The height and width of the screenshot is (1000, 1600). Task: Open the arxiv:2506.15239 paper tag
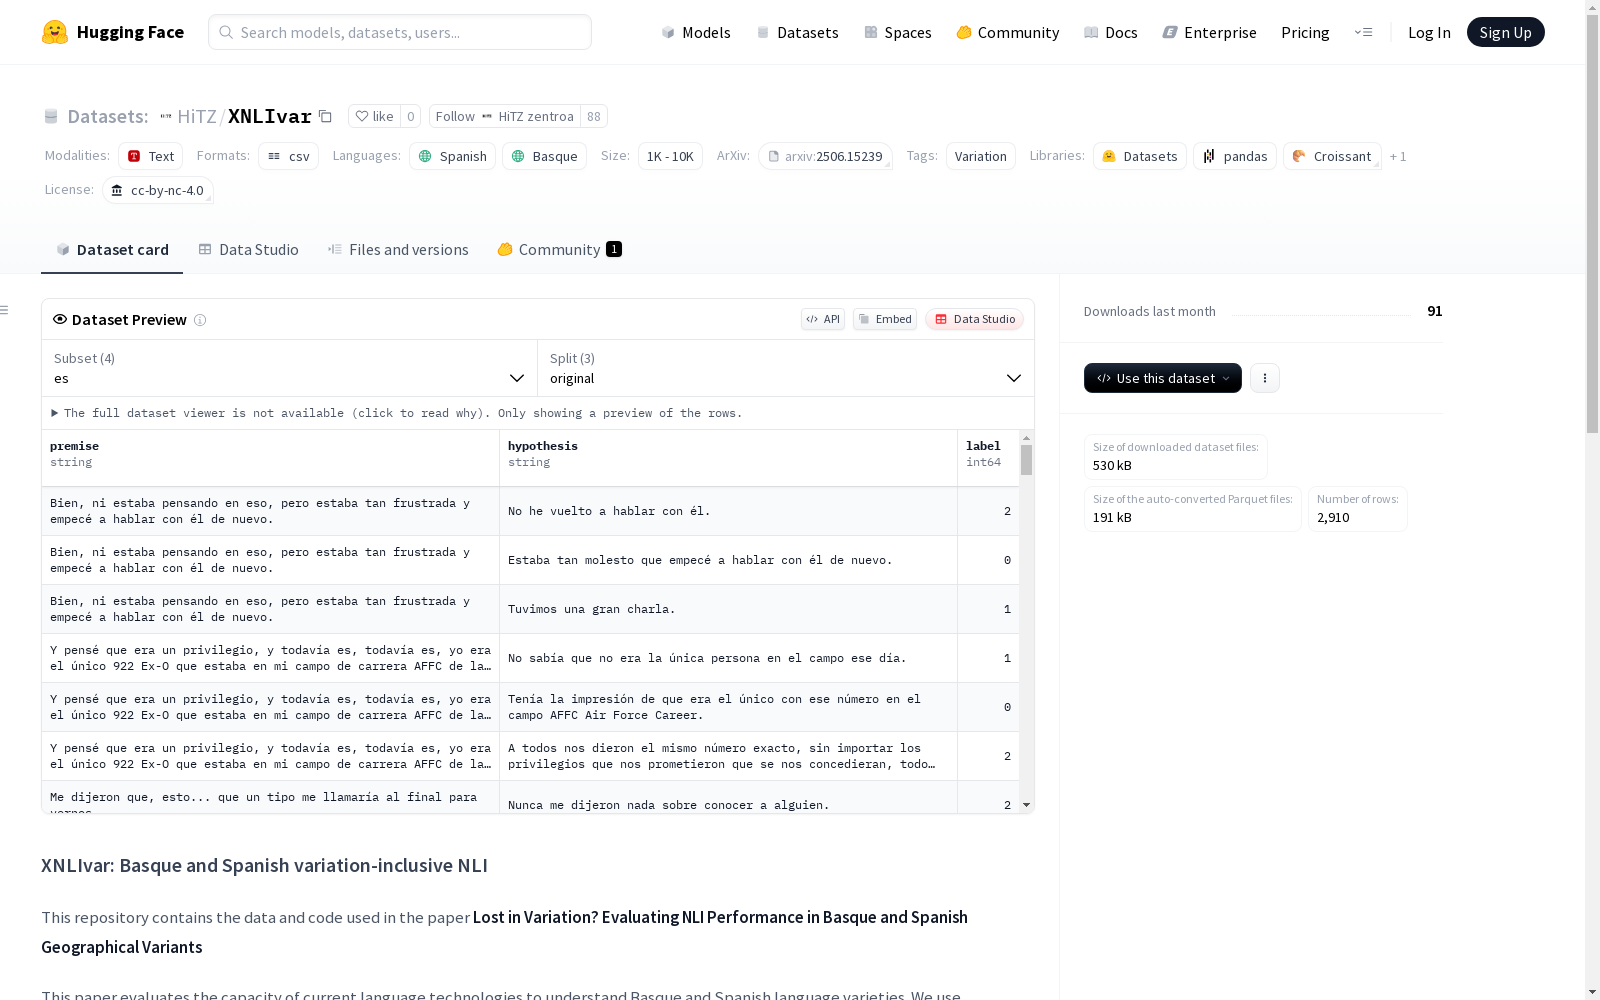(x=825, y=156)
